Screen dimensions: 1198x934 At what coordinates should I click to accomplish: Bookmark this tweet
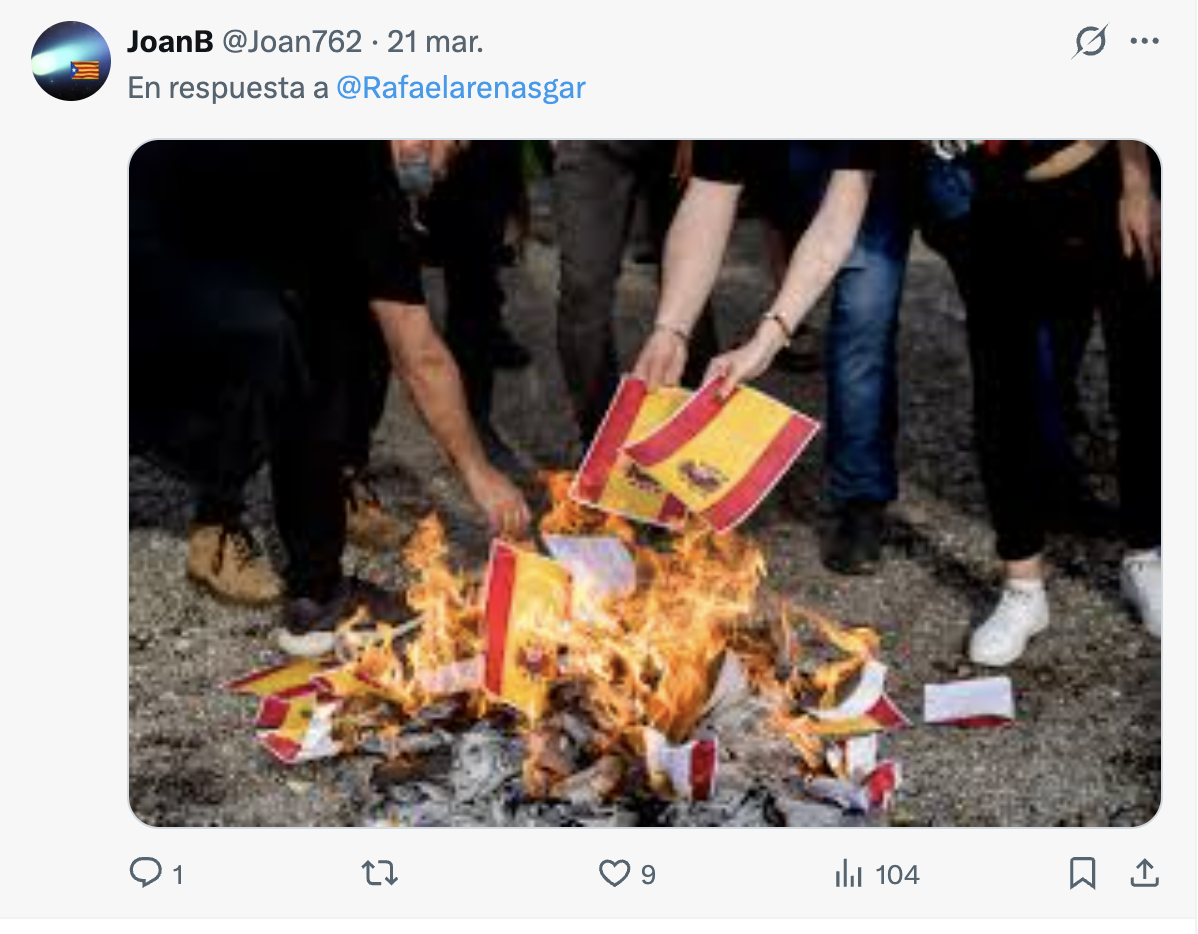[1082, 873]
